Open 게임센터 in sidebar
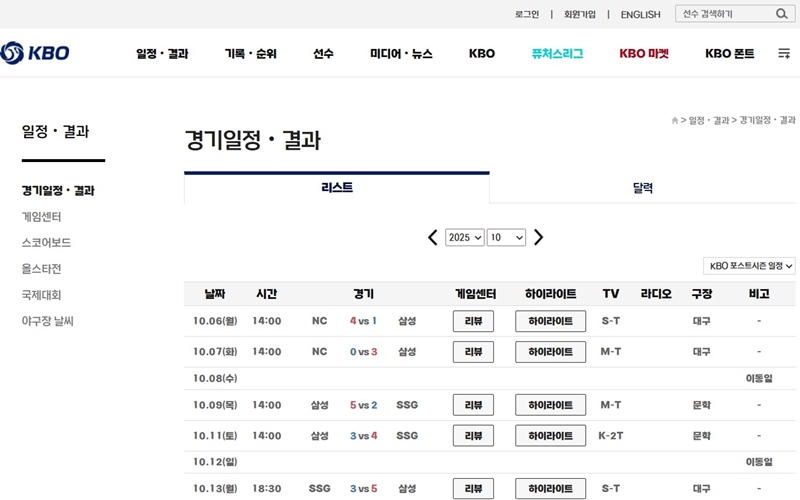Screen dimensions: 800x500 click(41, 217)
